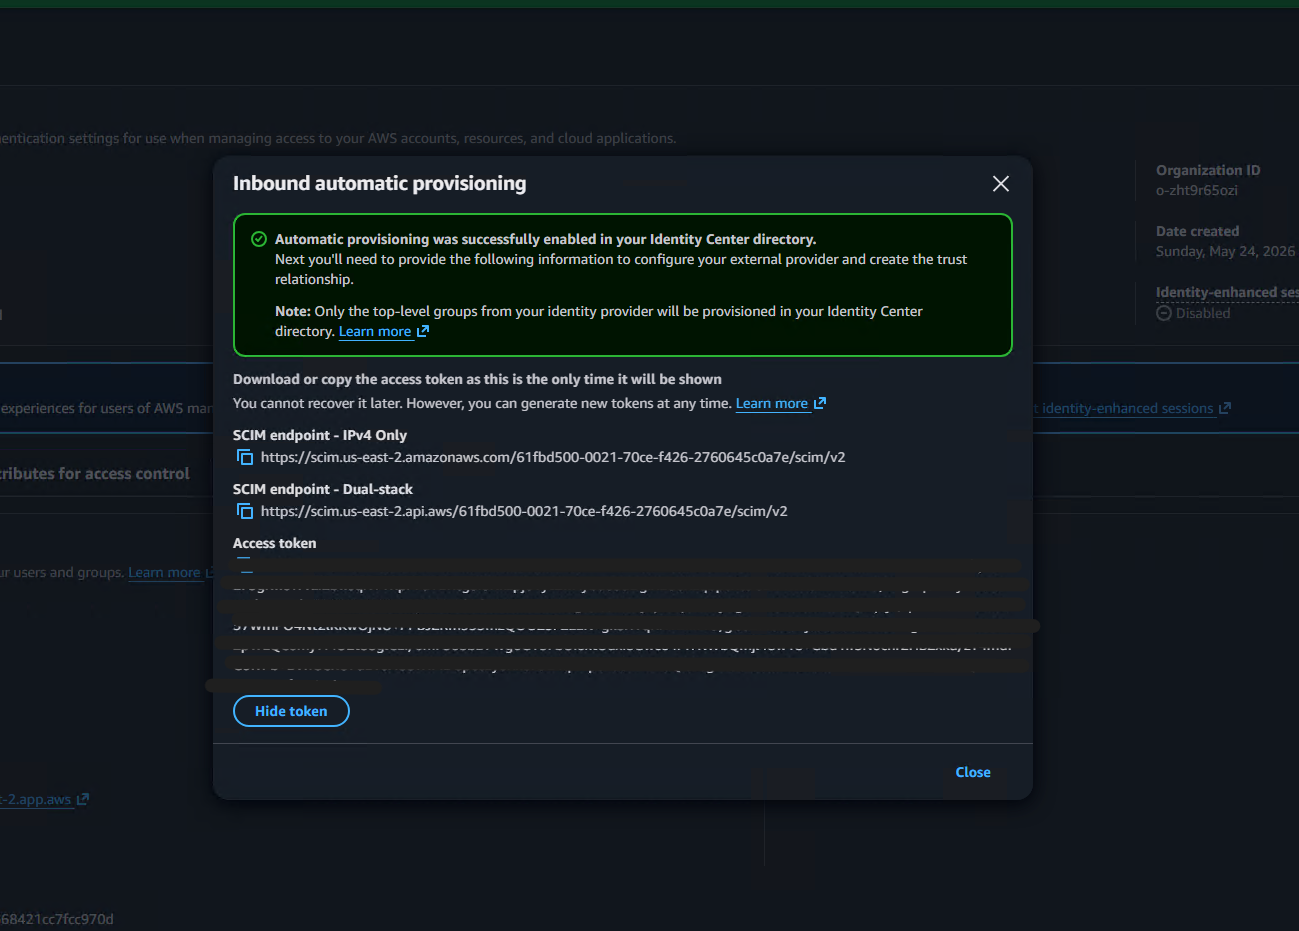The width and height of the screenshot is (1299, 931).
Task: Click external link icon beside banner Learn more
Action: click(x=423, y=331)
